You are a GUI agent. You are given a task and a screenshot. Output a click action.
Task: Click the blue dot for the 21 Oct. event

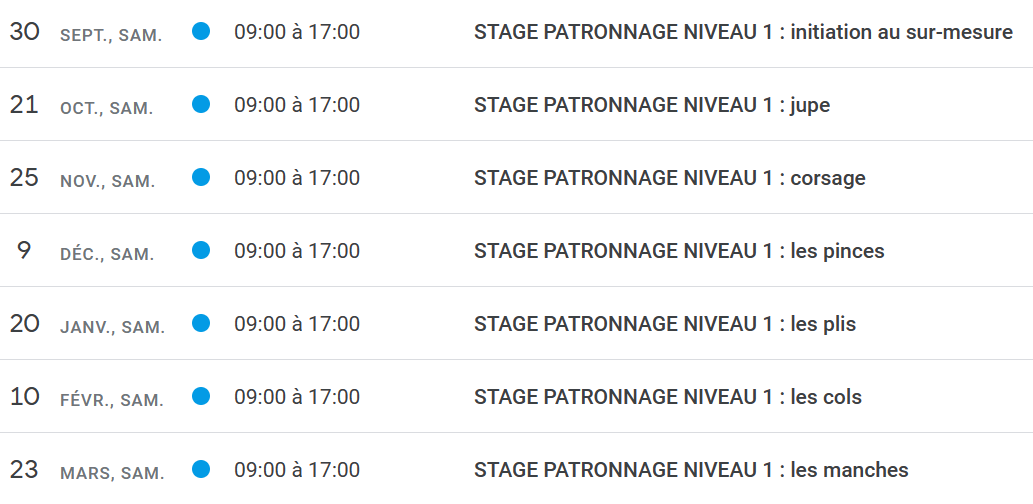click(201, 104)
